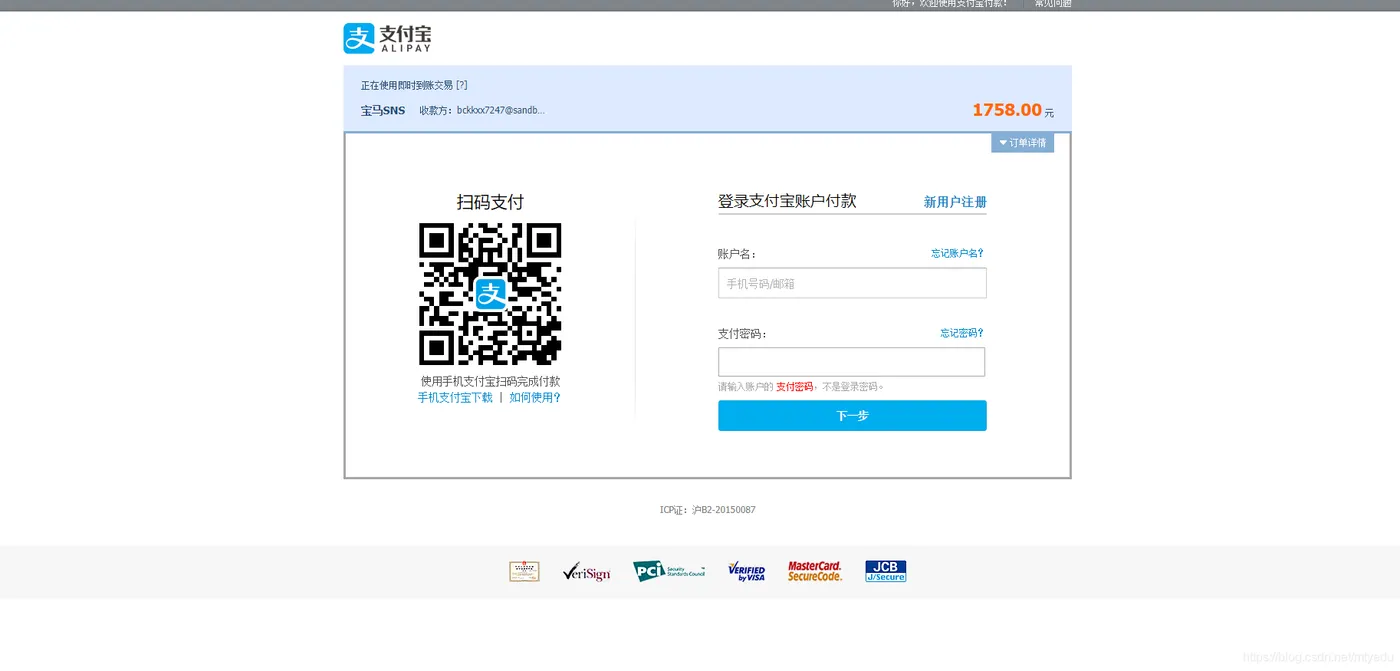This screenshot has width=1400, height=671.
Task: Click the QR code for scan payment
Action: coord(490,294)
